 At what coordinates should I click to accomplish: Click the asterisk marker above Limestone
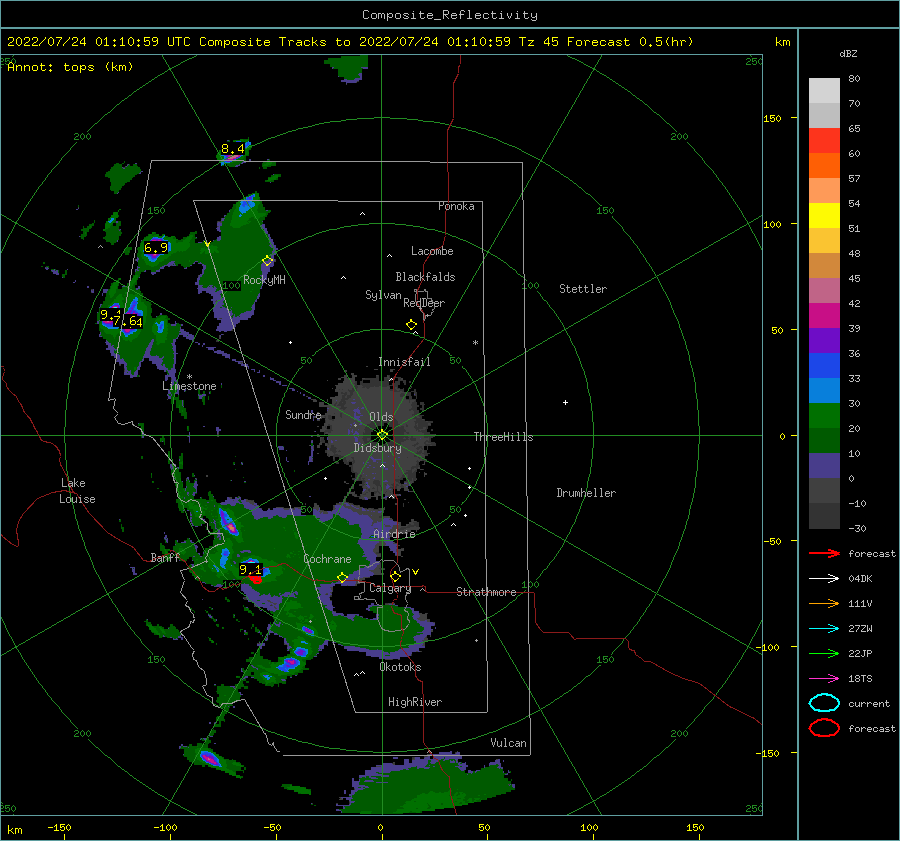pos(189,377)
